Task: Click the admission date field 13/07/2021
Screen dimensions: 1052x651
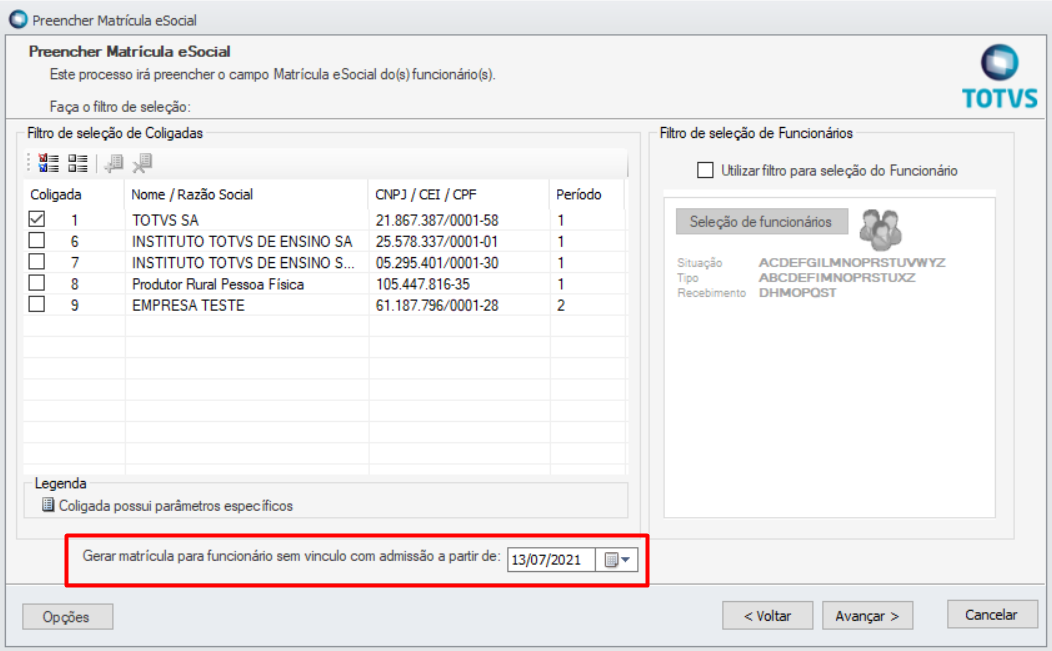Action: pyautogui.click(x=551, y=559)
